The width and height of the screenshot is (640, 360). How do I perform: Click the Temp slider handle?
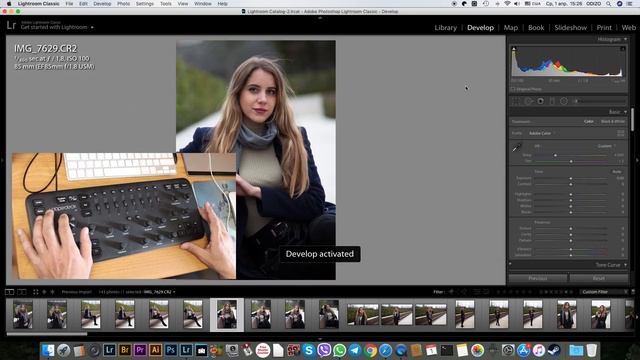(x=556, y=156)
